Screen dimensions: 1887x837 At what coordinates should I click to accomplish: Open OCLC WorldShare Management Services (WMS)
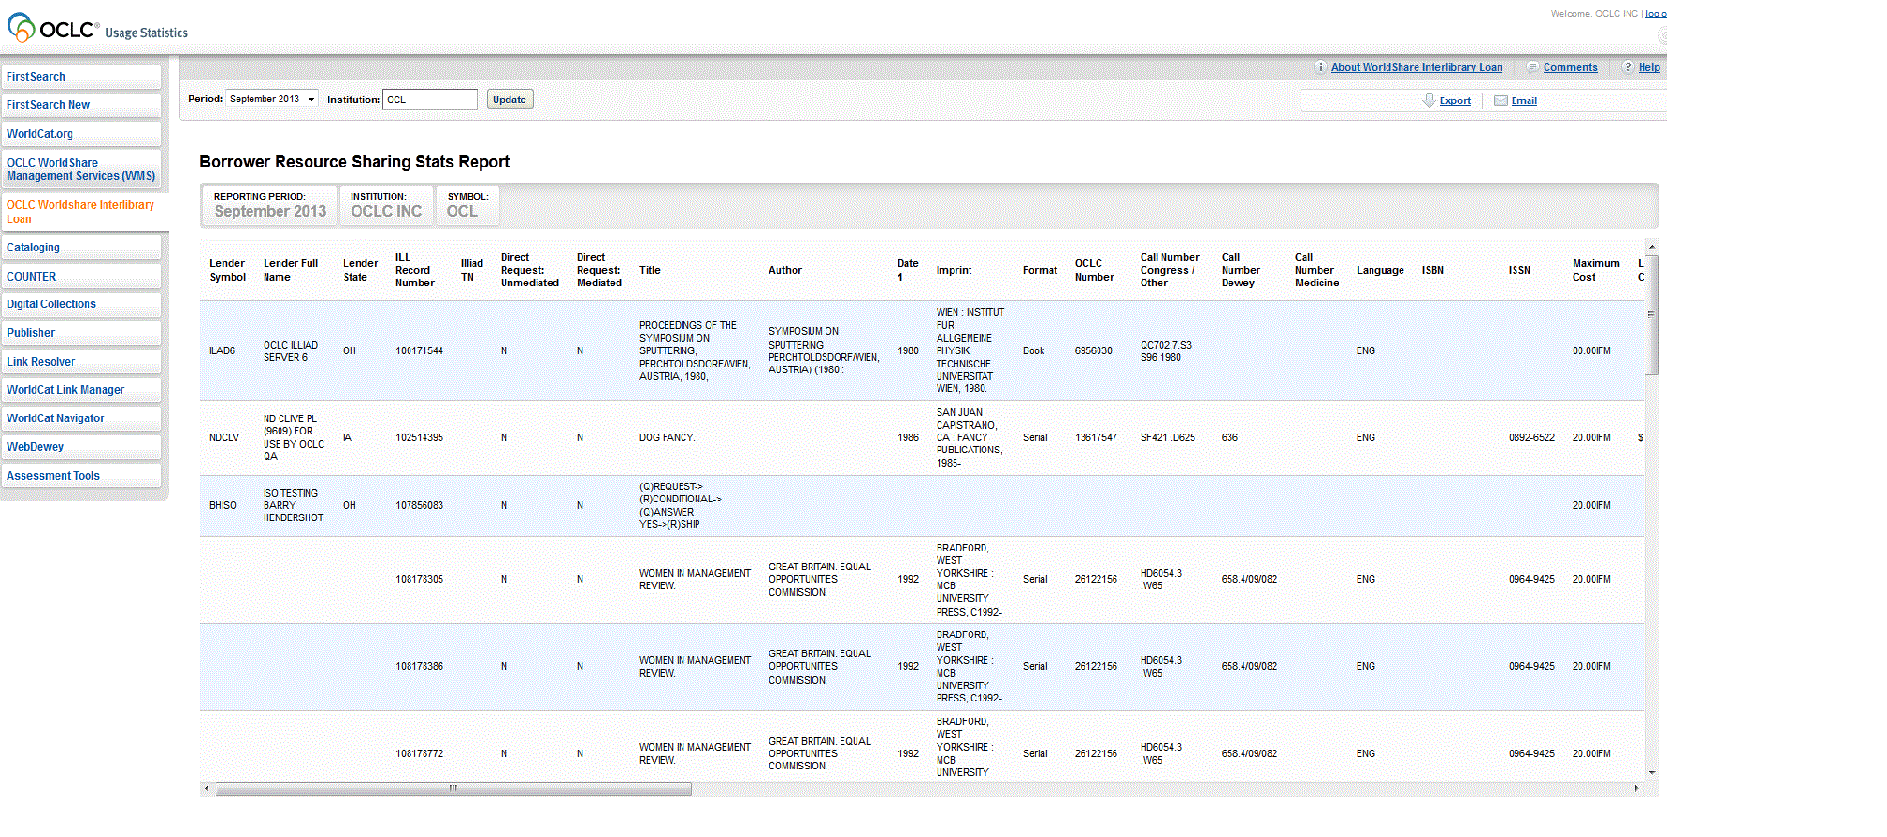[x=81, y=169]
